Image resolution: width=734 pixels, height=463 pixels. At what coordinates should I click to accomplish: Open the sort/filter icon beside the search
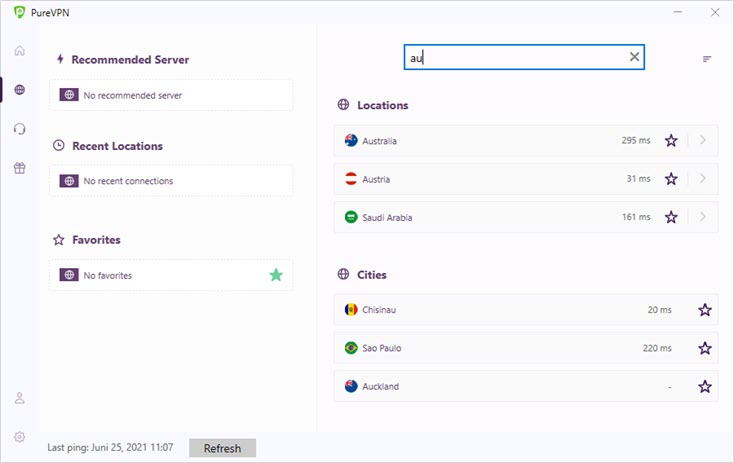click(707, 59)
